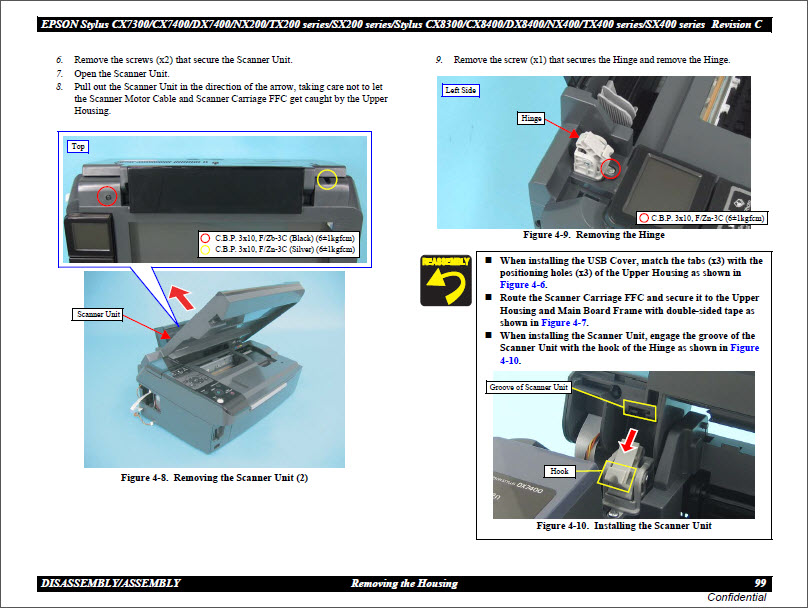Viewport: 808px width, 608px height.
Task: Click the red circled screw in Figure 4-9
Action: point(610,168)
